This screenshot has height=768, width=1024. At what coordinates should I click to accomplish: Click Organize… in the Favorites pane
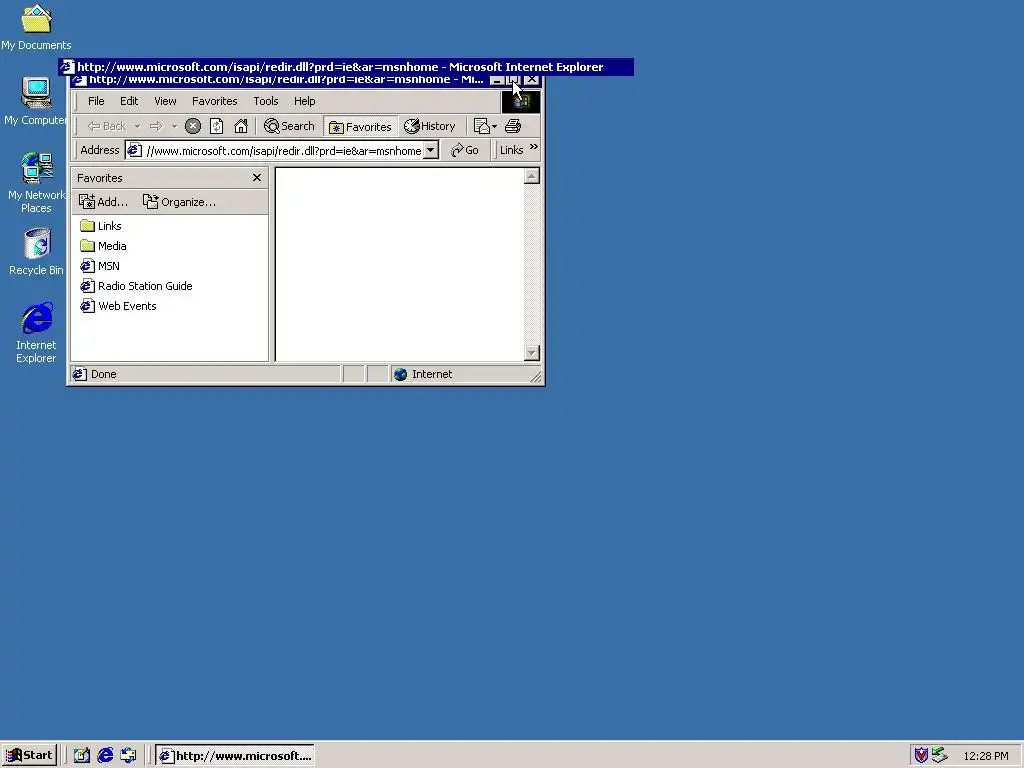point(179,202)
